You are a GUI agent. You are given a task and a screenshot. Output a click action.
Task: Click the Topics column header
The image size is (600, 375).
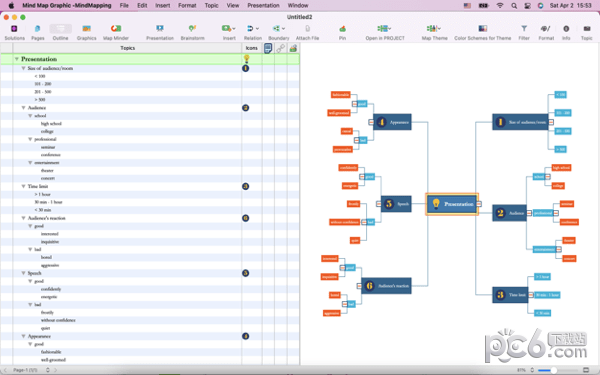pyautogui.click(x=127, y=48)
